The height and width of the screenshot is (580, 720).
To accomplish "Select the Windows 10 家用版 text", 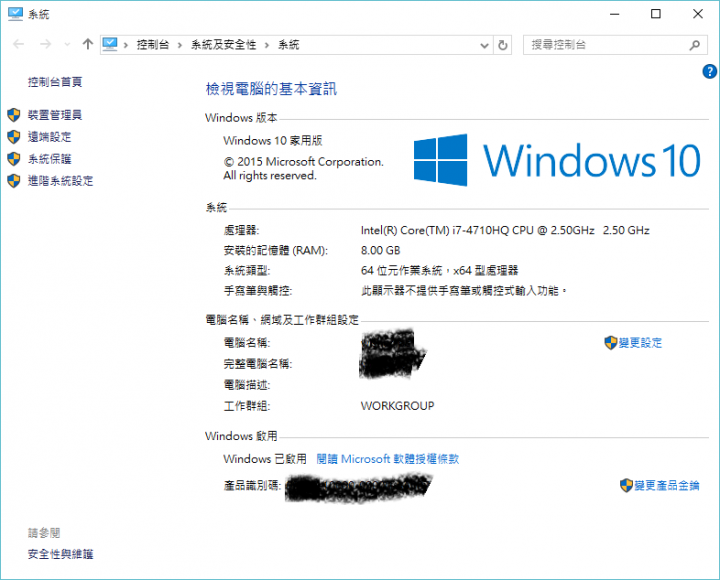I will [273, 141].
